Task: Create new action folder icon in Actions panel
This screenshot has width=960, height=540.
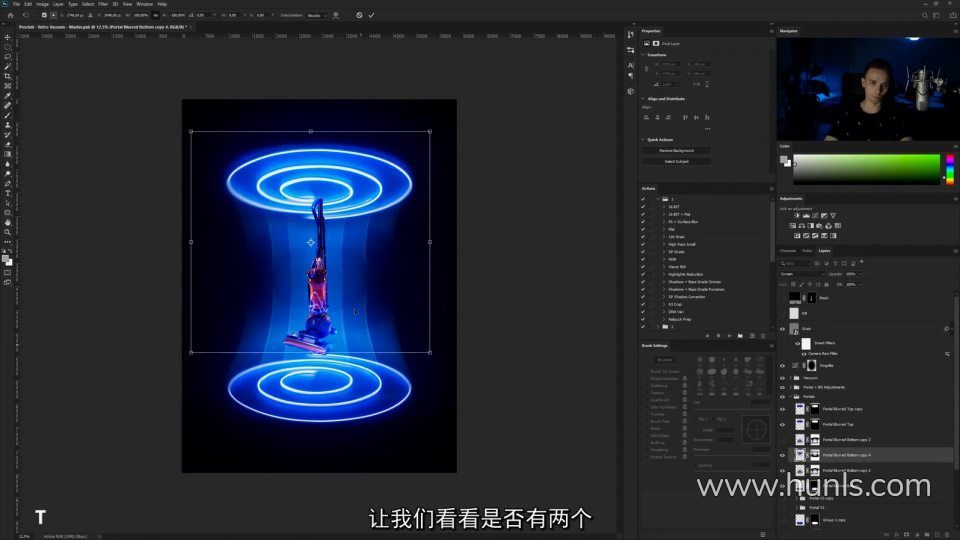Action: pyautogui.click(x=740, y=336)
